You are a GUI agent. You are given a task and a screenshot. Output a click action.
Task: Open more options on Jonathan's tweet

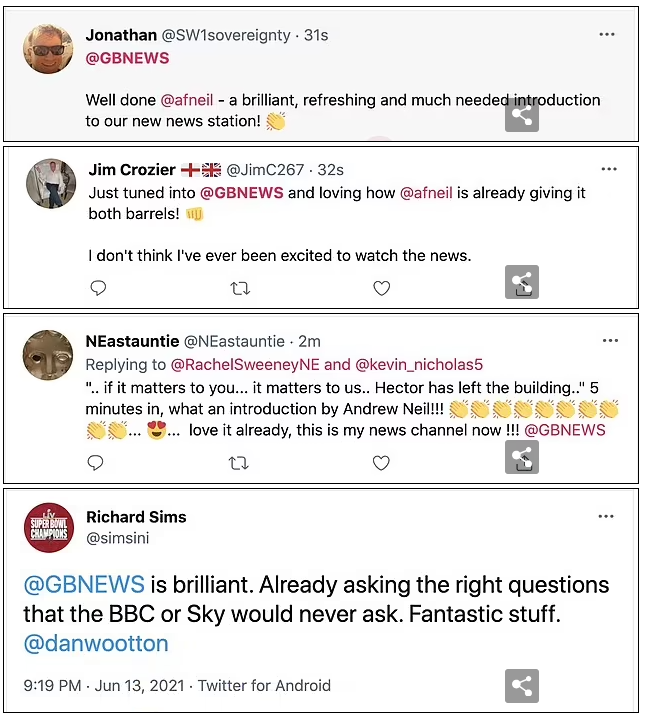(606, 34)
